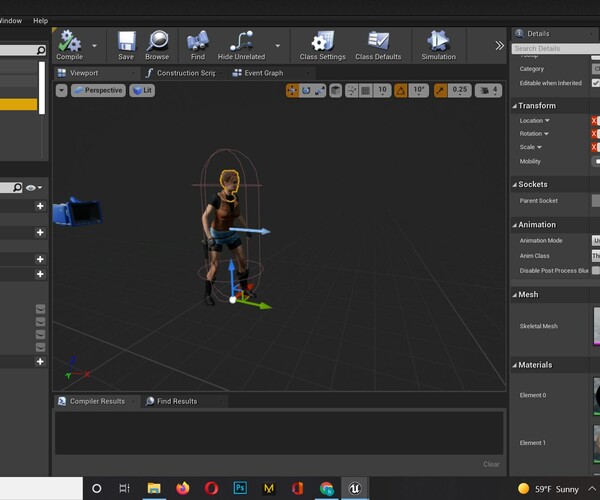Launch Opera from the taskbar
The width and height of the screenshot is (600, 500).
(x=211, y=488)
